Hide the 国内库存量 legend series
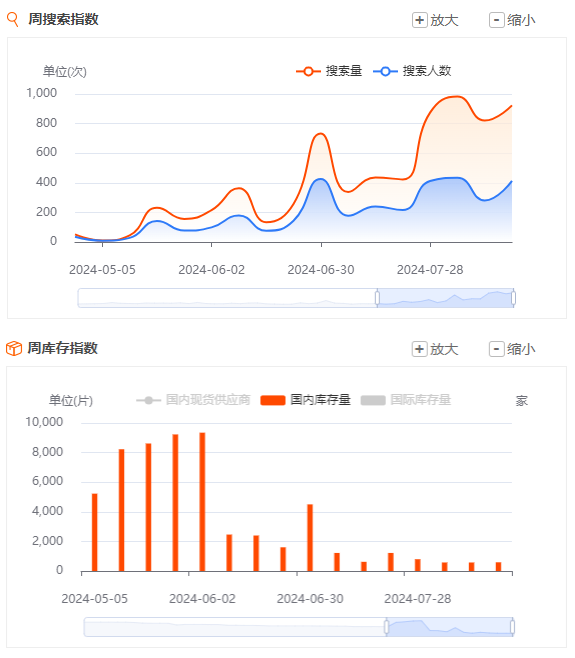 point(306,400)
